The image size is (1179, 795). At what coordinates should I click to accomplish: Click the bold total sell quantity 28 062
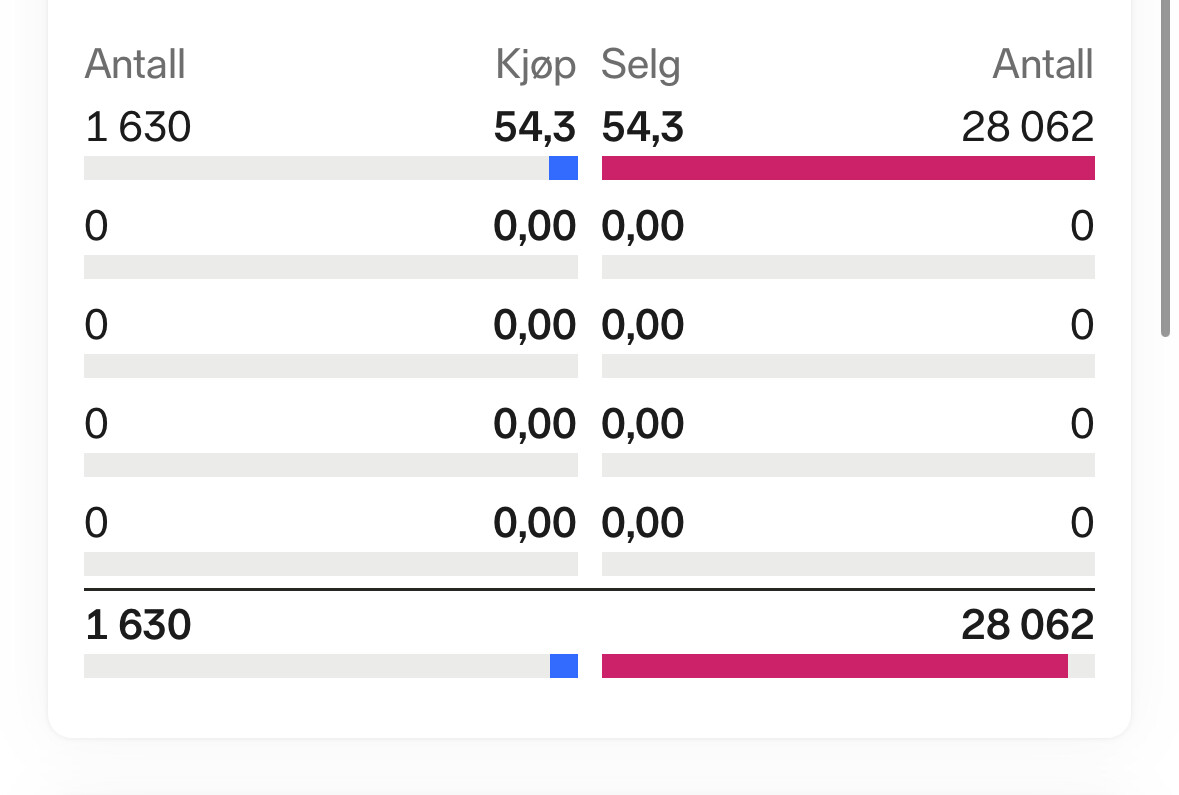tap(1028, 625)
